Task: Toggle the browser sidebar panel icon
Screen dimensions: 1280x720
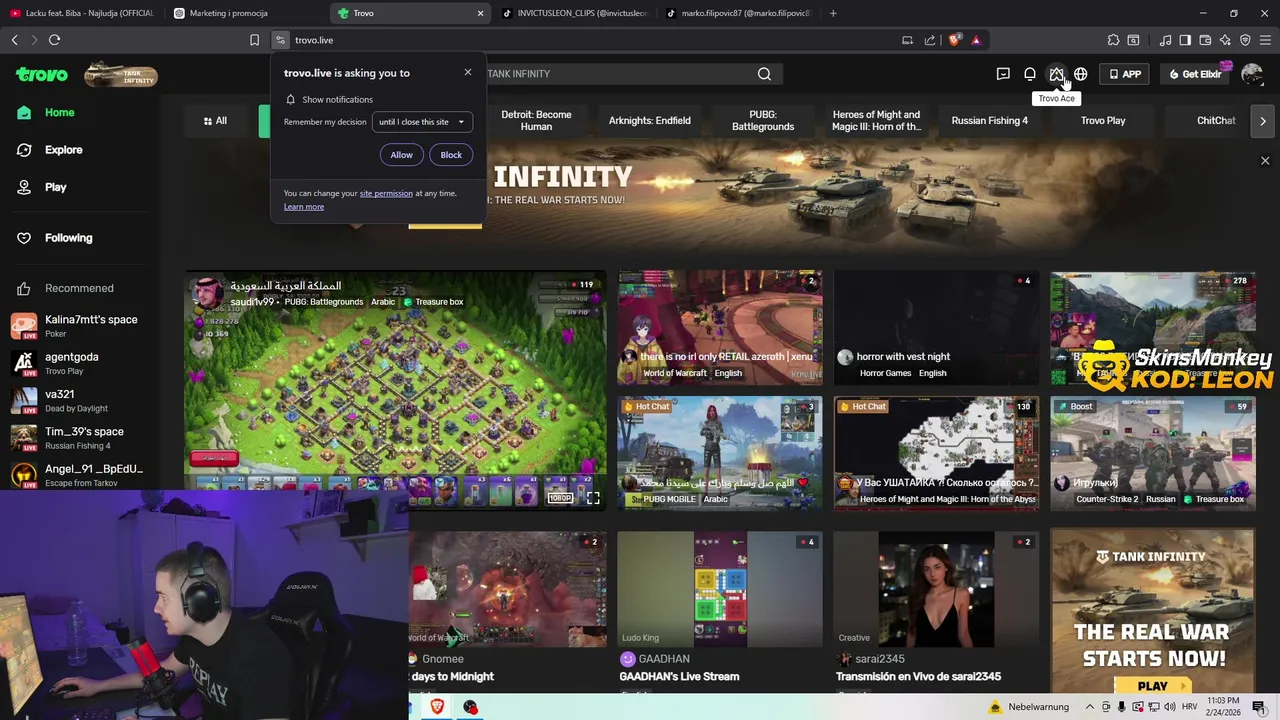Action: pos(1185,40)
